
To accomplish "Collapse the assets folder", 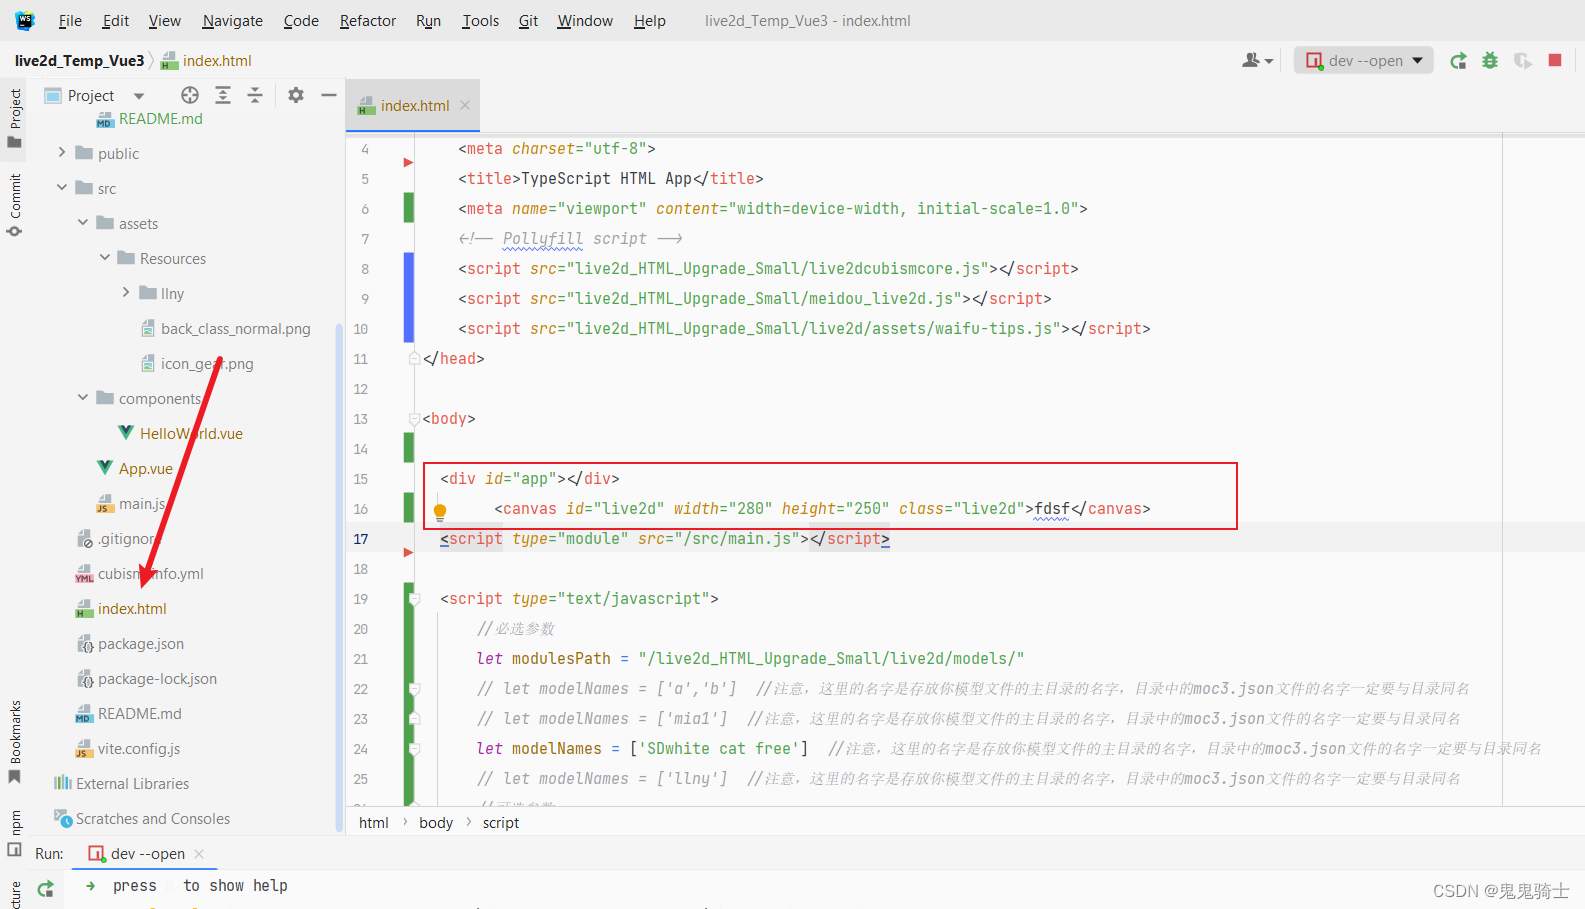I will coord(83,222).
